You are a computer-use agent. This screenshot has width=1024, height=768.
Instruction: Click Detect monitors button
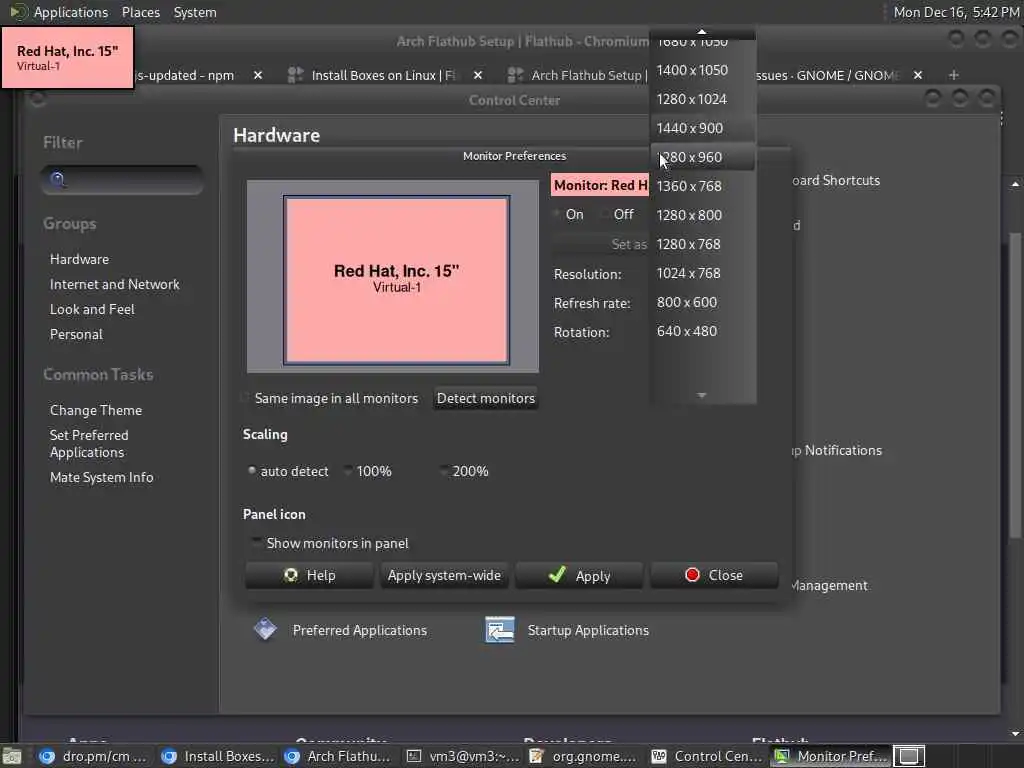click(x=485, y=398)
